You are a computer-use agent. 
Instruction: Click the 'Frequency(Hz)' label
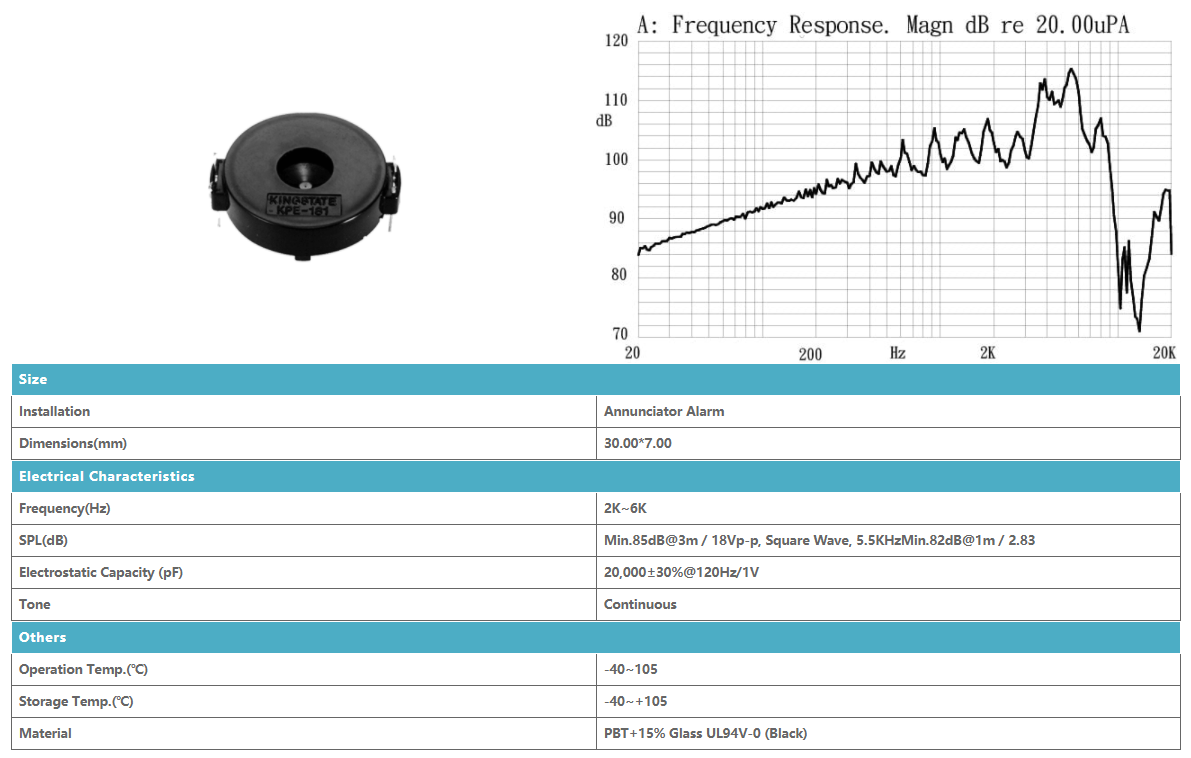coord(65,509)
